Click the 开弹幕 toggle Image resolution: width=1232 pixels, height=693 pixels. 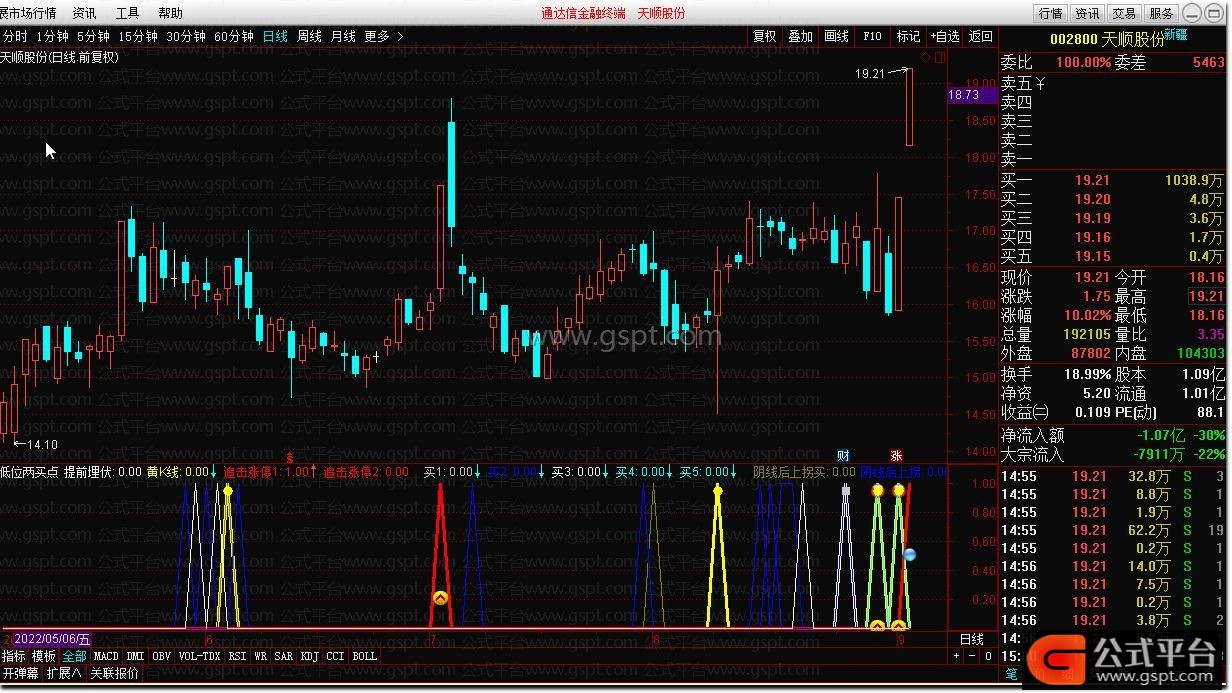(21, 674)
